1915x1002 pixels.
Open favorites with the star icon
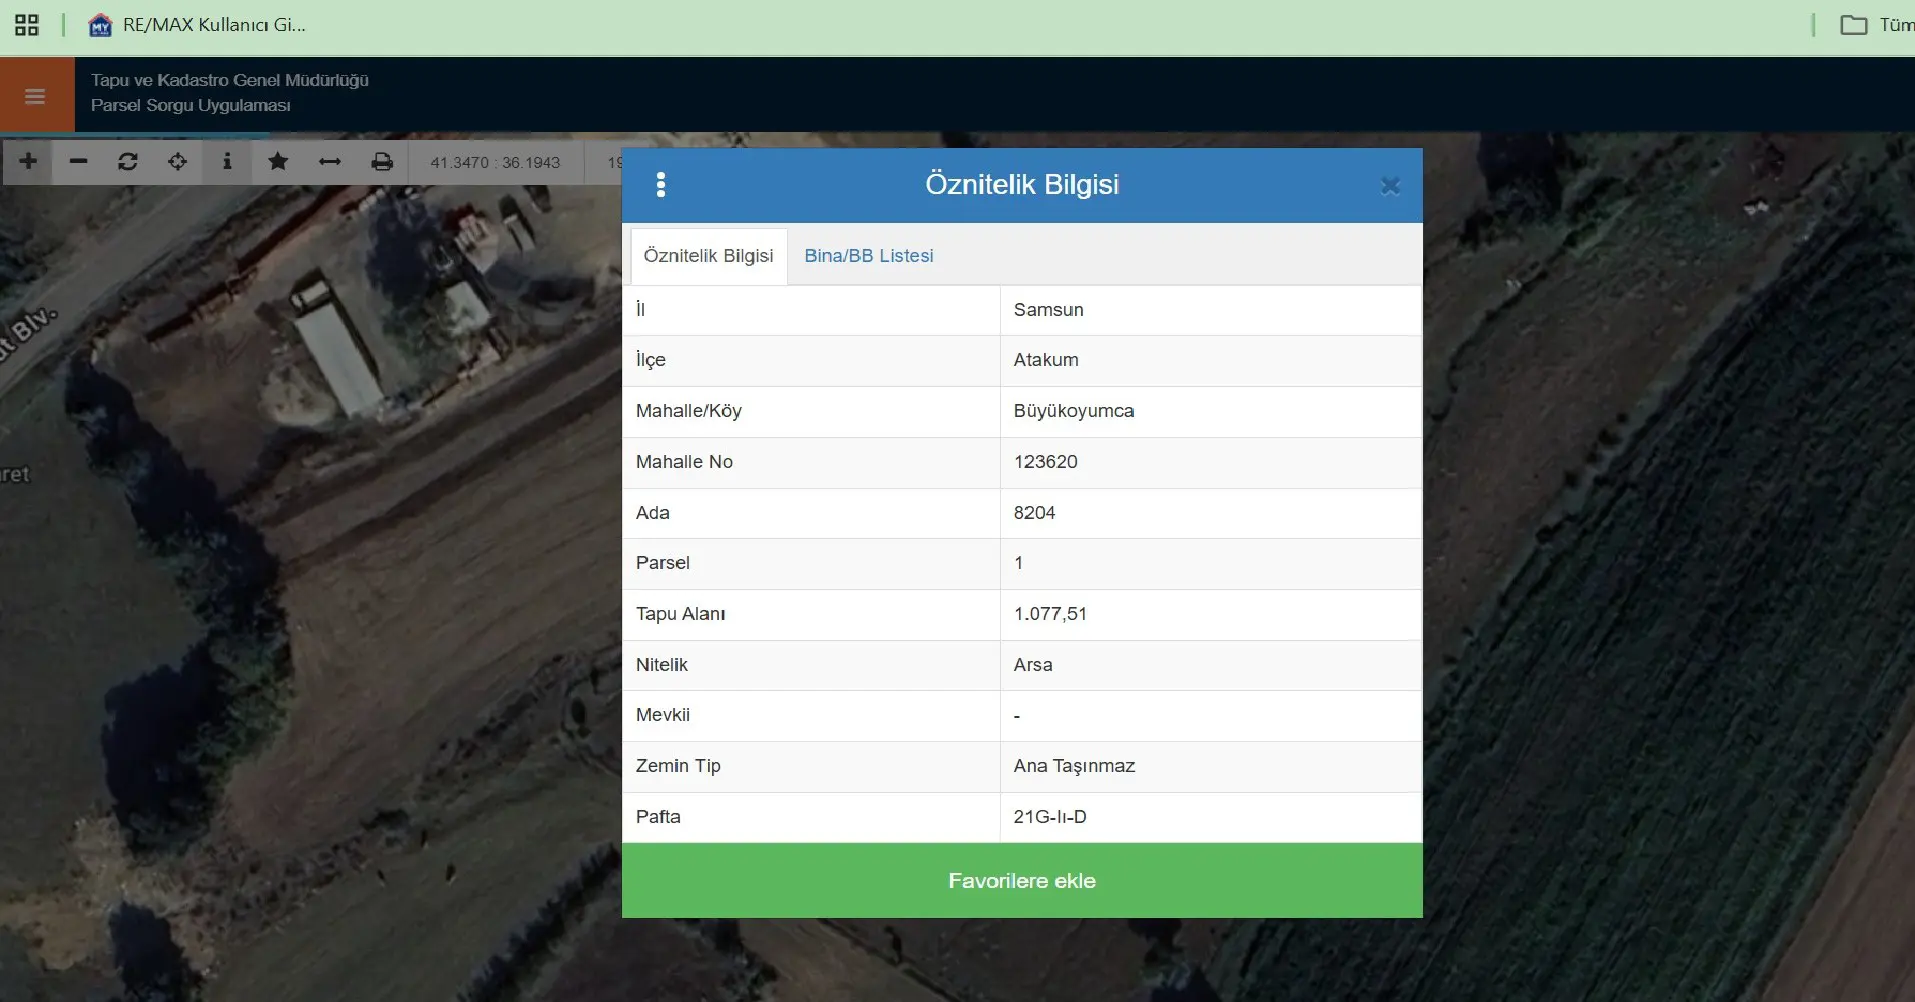[x=278, y=161]
